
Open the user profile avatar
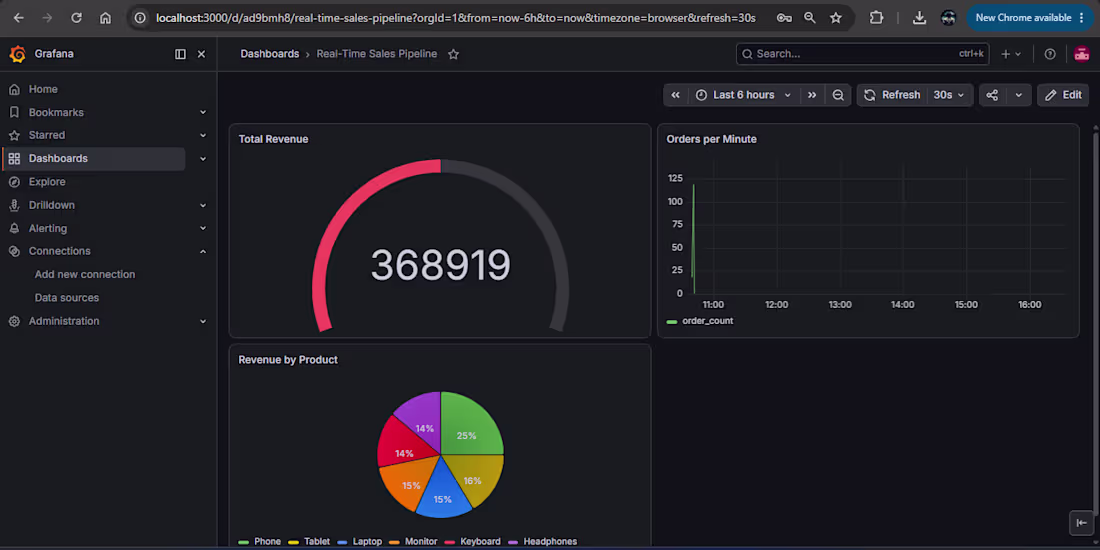coord(1081,54)
